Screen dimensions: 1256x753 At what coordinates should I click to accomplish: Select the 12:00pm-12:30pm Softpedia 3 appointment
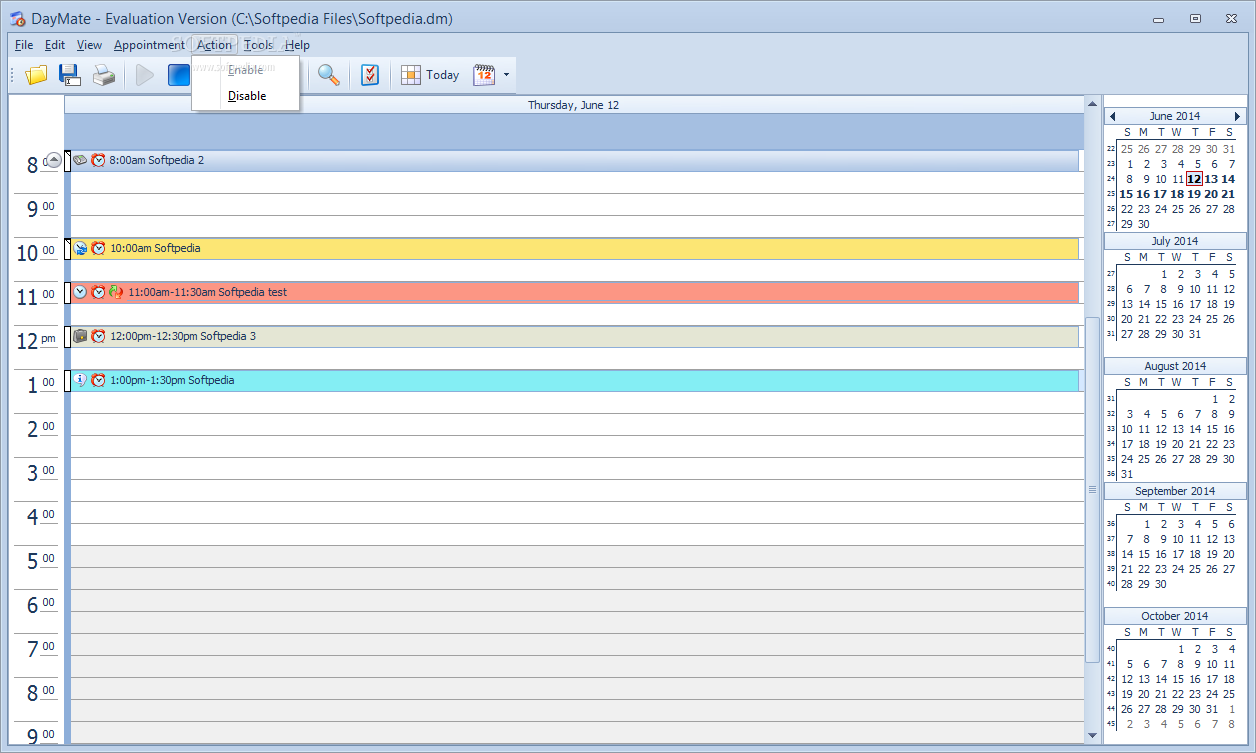(x=575, y=336)
